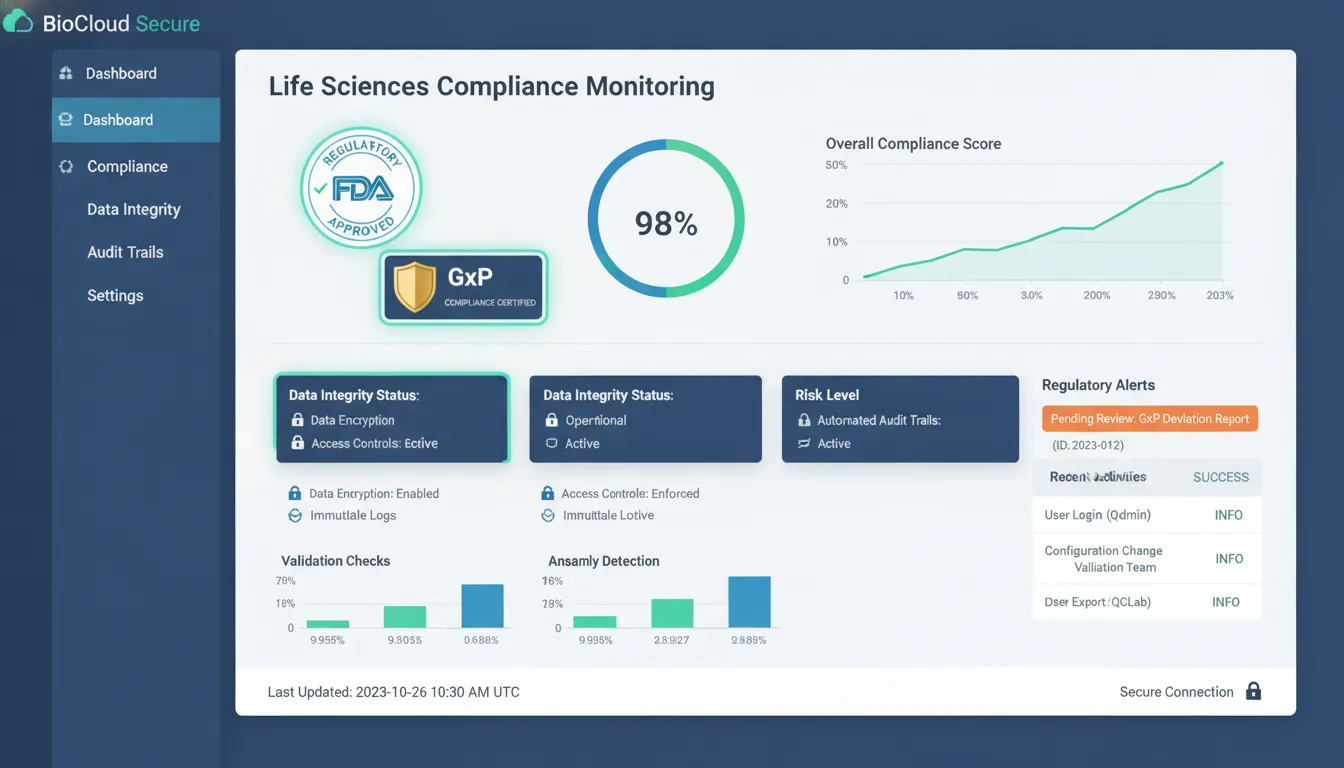Click the blue lock beside Access Controle: Enforced

[547, 493]
